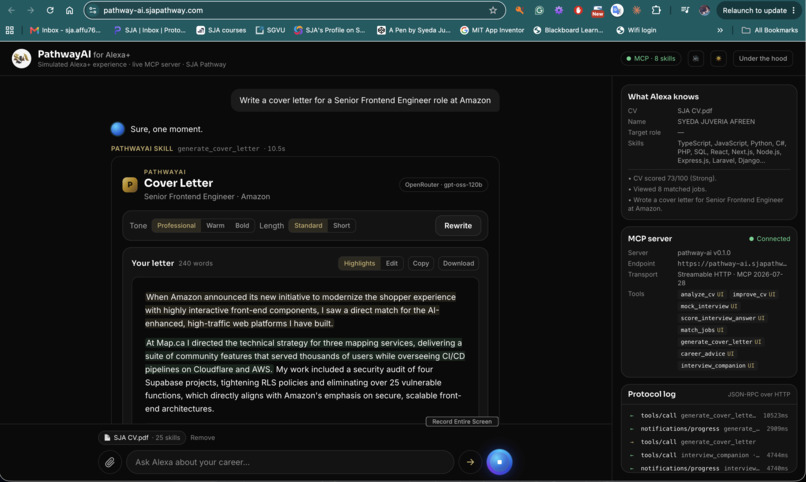Open the All Bookmarks folder

(770, 30)
